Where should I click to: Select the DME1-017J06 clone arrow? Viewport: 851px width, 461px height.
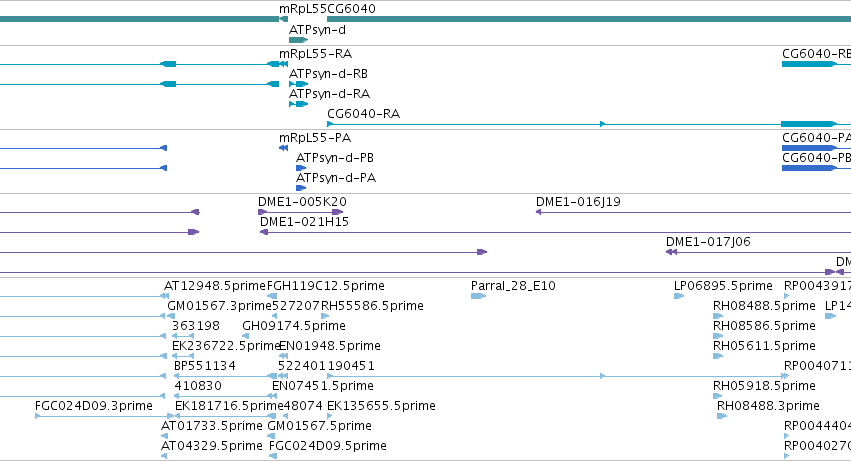pyautogui.click(x=671, y=252)
